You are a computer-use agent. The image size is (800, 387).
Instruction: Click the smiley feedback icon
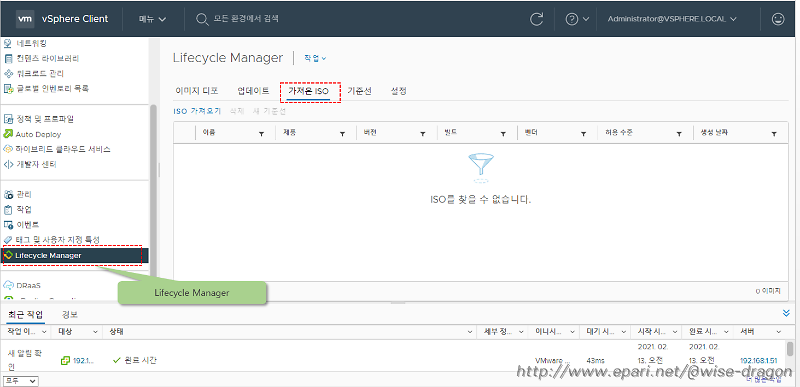[x=778, y=19]
